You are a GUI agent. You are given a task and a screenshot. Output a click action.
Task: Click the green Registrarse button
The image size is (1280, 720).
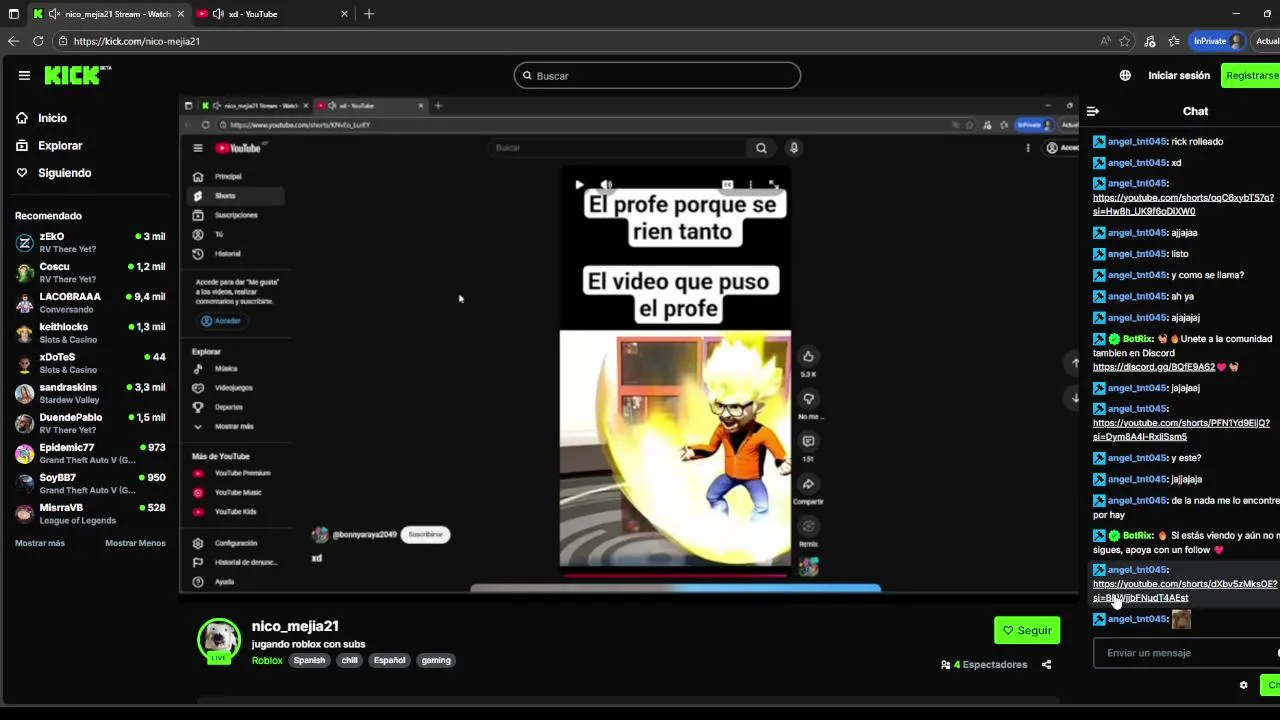[x=1252, y=75]
